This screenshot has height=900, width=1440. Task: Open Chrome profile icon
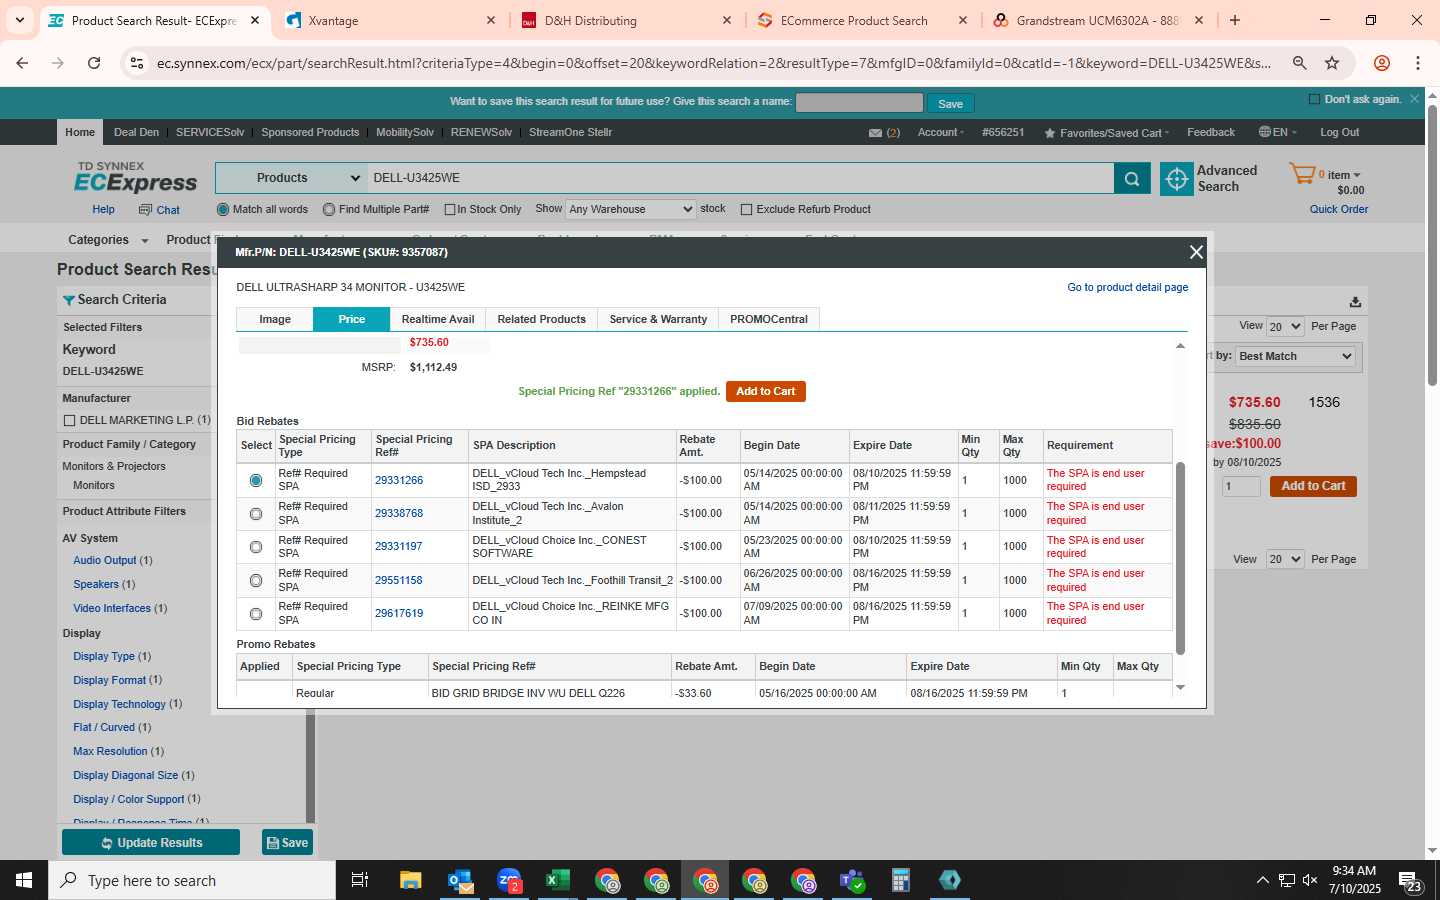1382,63
